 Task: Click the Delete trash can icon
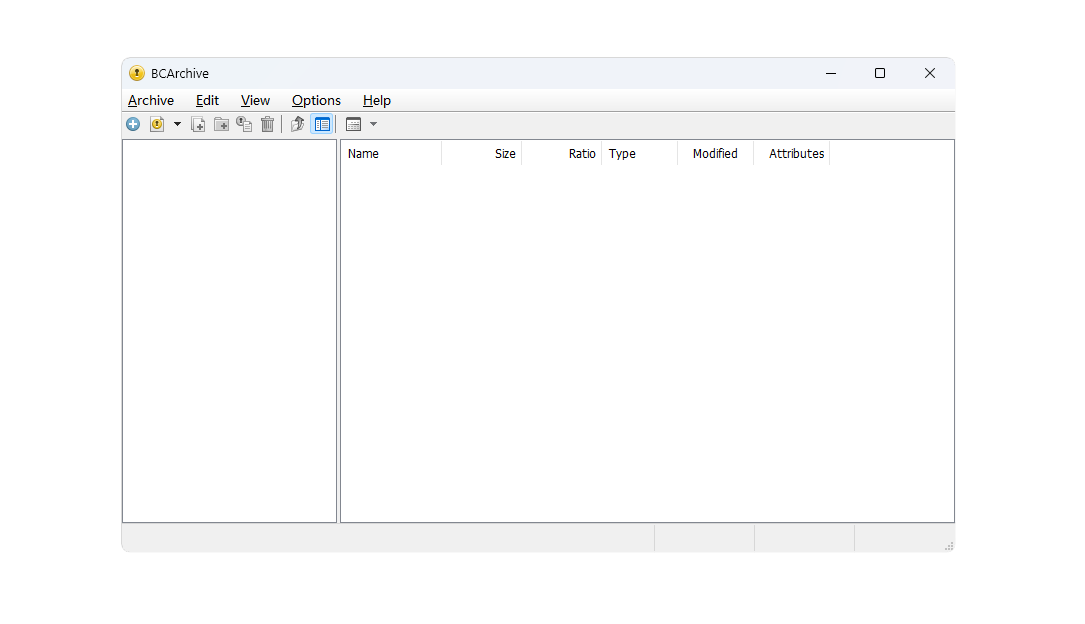[267, 124]
